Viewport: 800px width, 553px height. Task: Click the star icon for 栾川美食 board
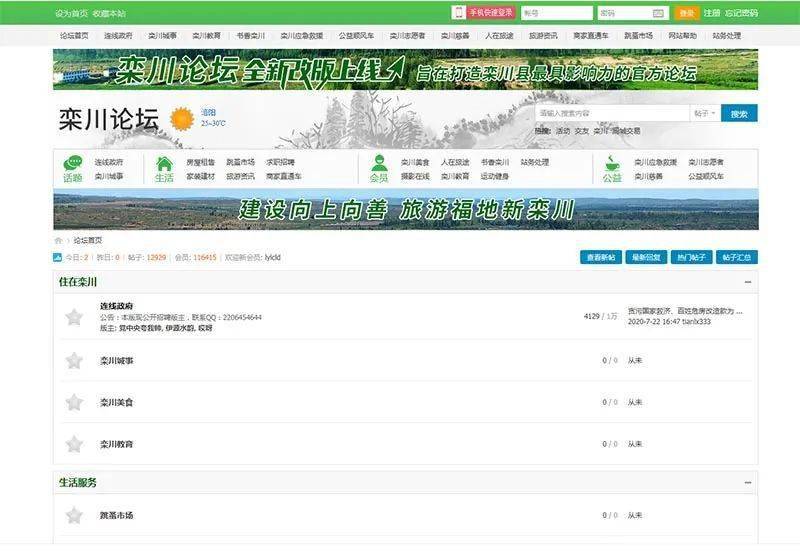click(74, 403)
